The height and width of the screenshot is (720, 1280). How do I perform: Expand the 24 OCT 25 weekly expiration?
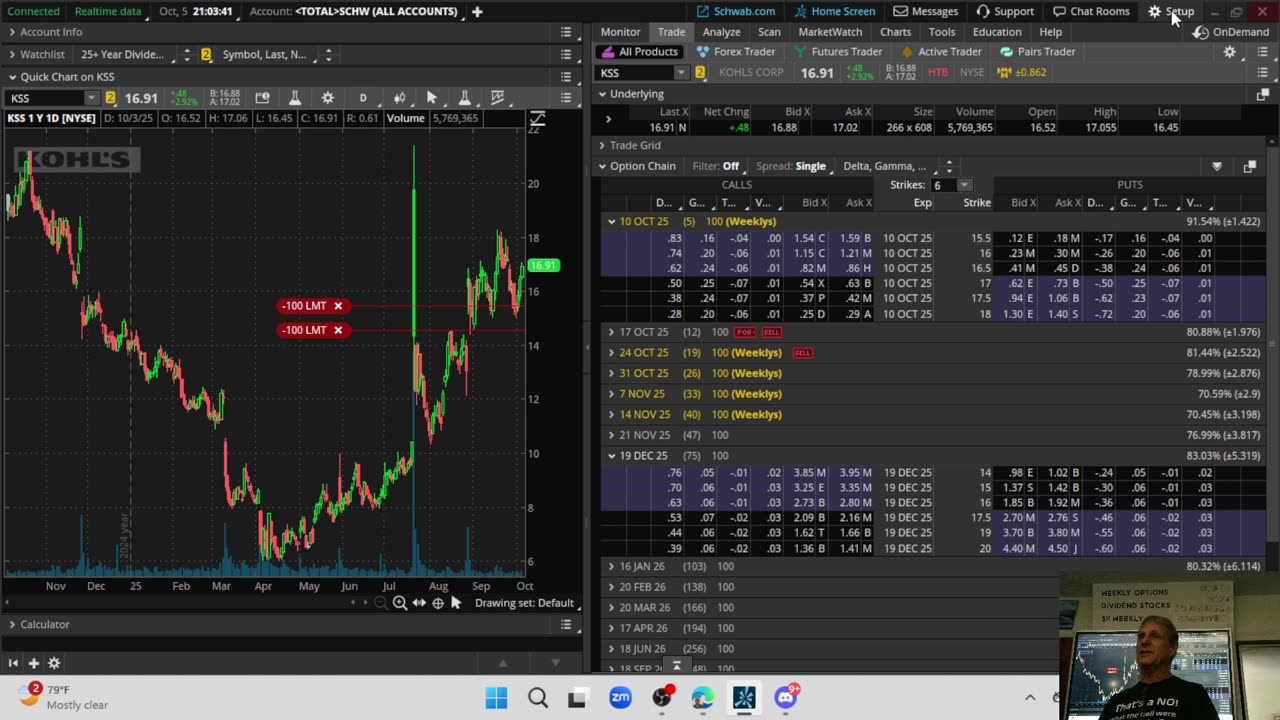coord(611,353)
